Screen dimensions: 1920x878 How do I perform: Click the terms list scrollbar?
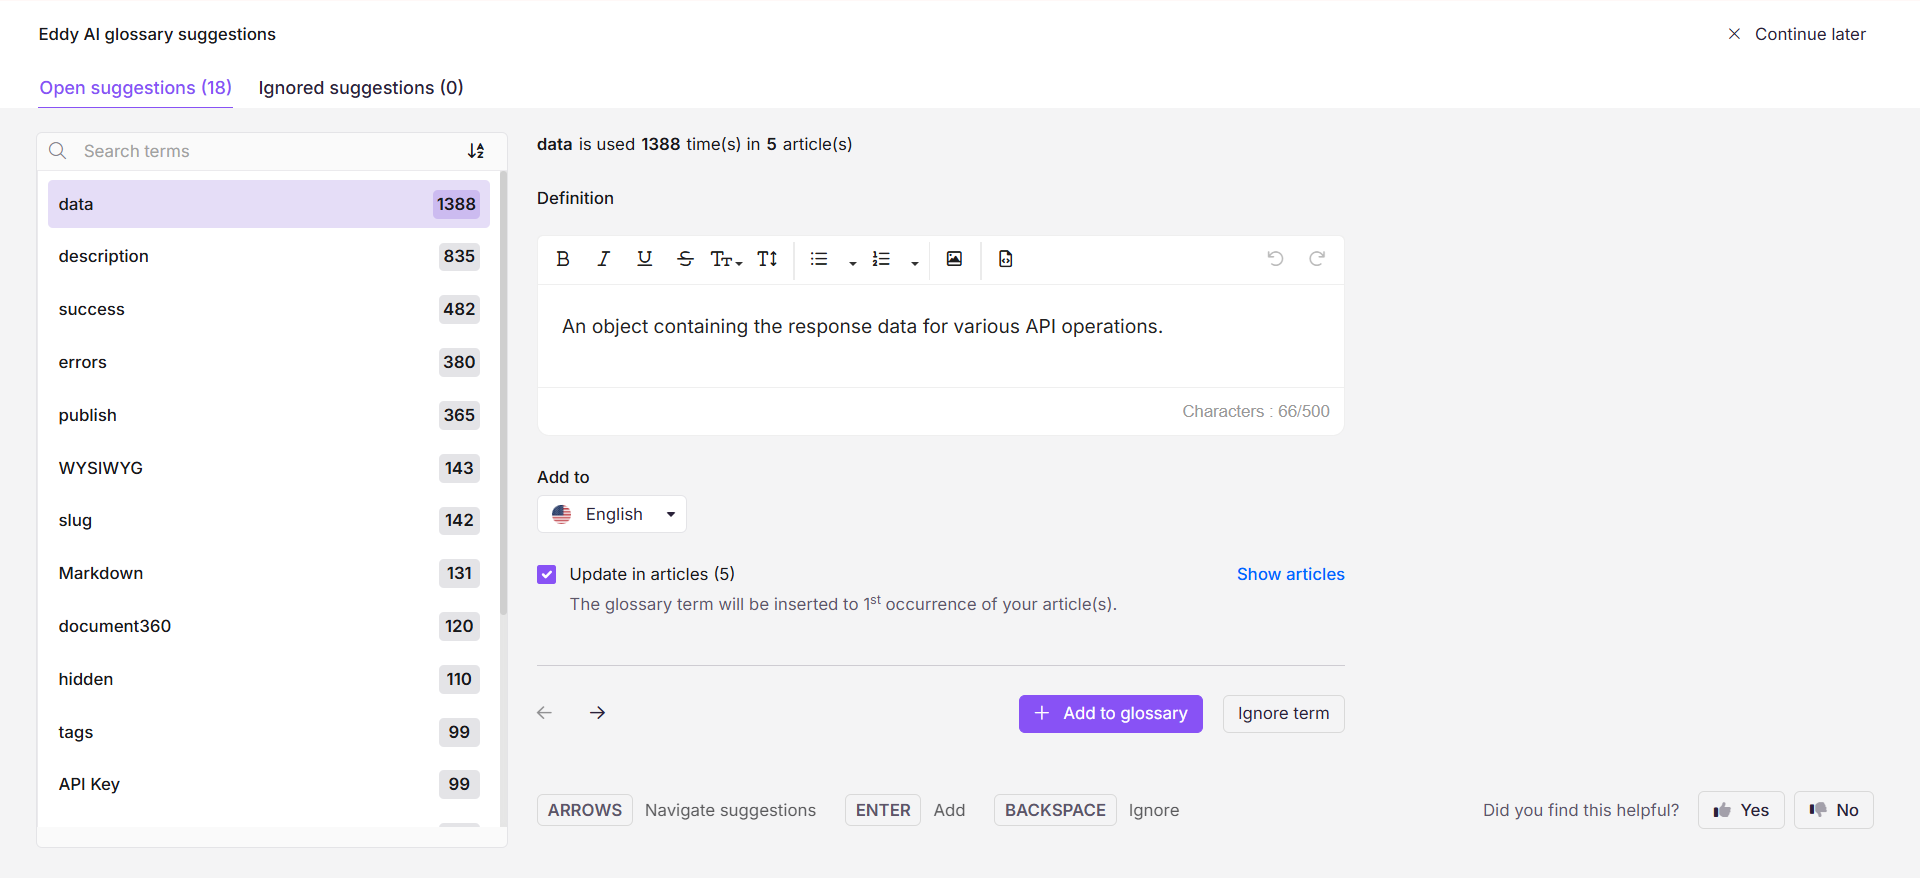click(504, 393)
